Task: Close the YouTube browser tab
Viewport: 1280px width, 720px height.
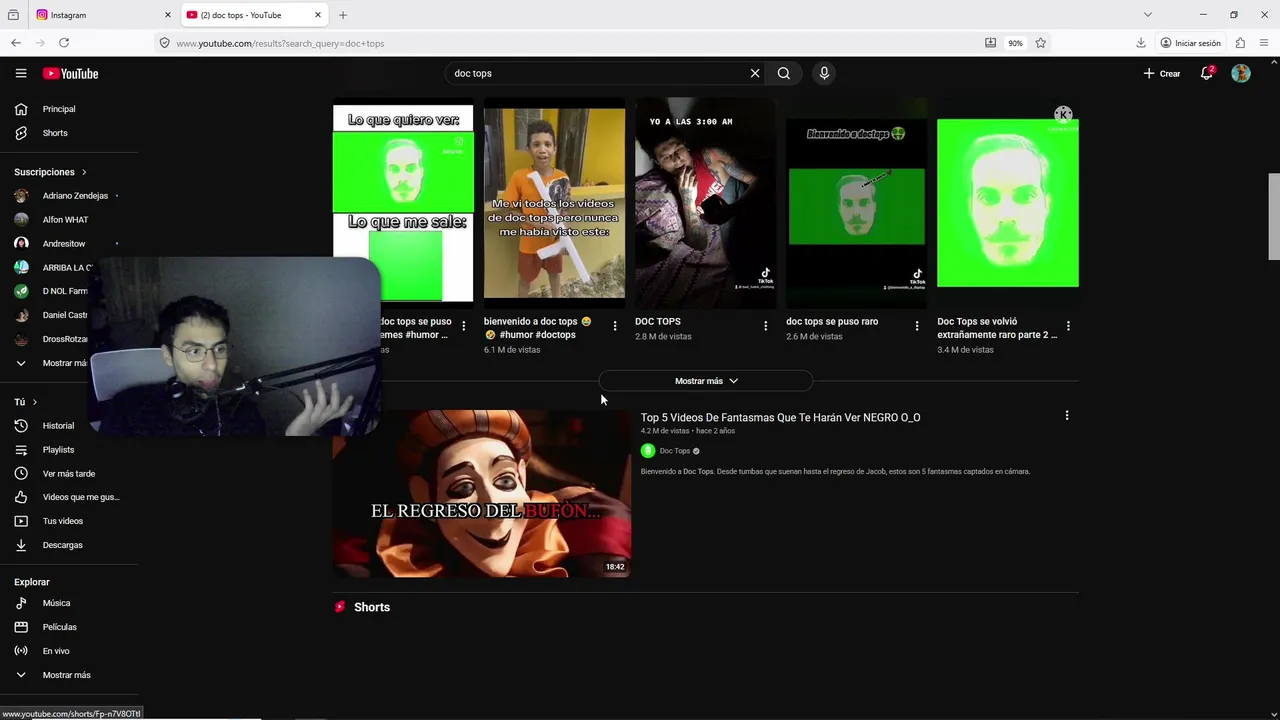Action: pyautogui.click(x=318, y=15)
